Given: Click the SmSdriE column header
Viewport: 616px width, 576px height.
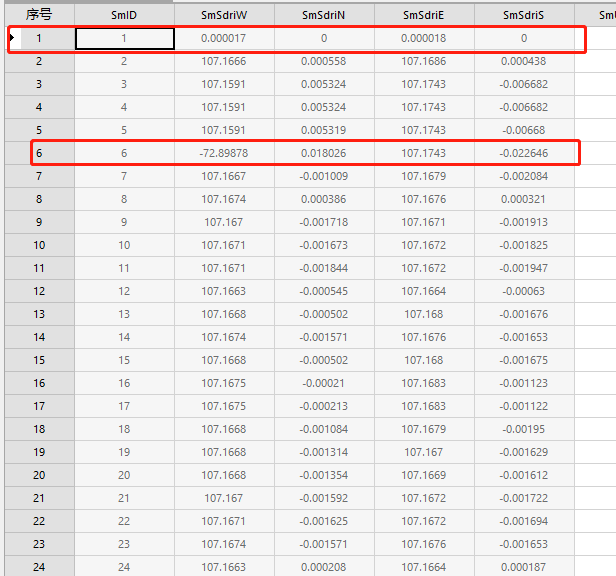Looking at the screenshot, I should pos(424,15).
